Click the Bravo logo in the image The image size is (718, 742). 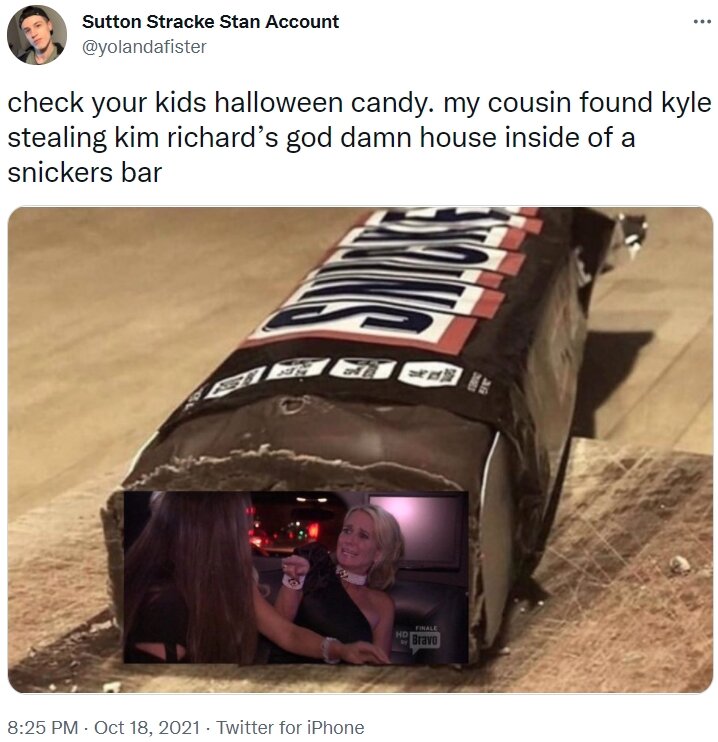click(x=425, y=640)
